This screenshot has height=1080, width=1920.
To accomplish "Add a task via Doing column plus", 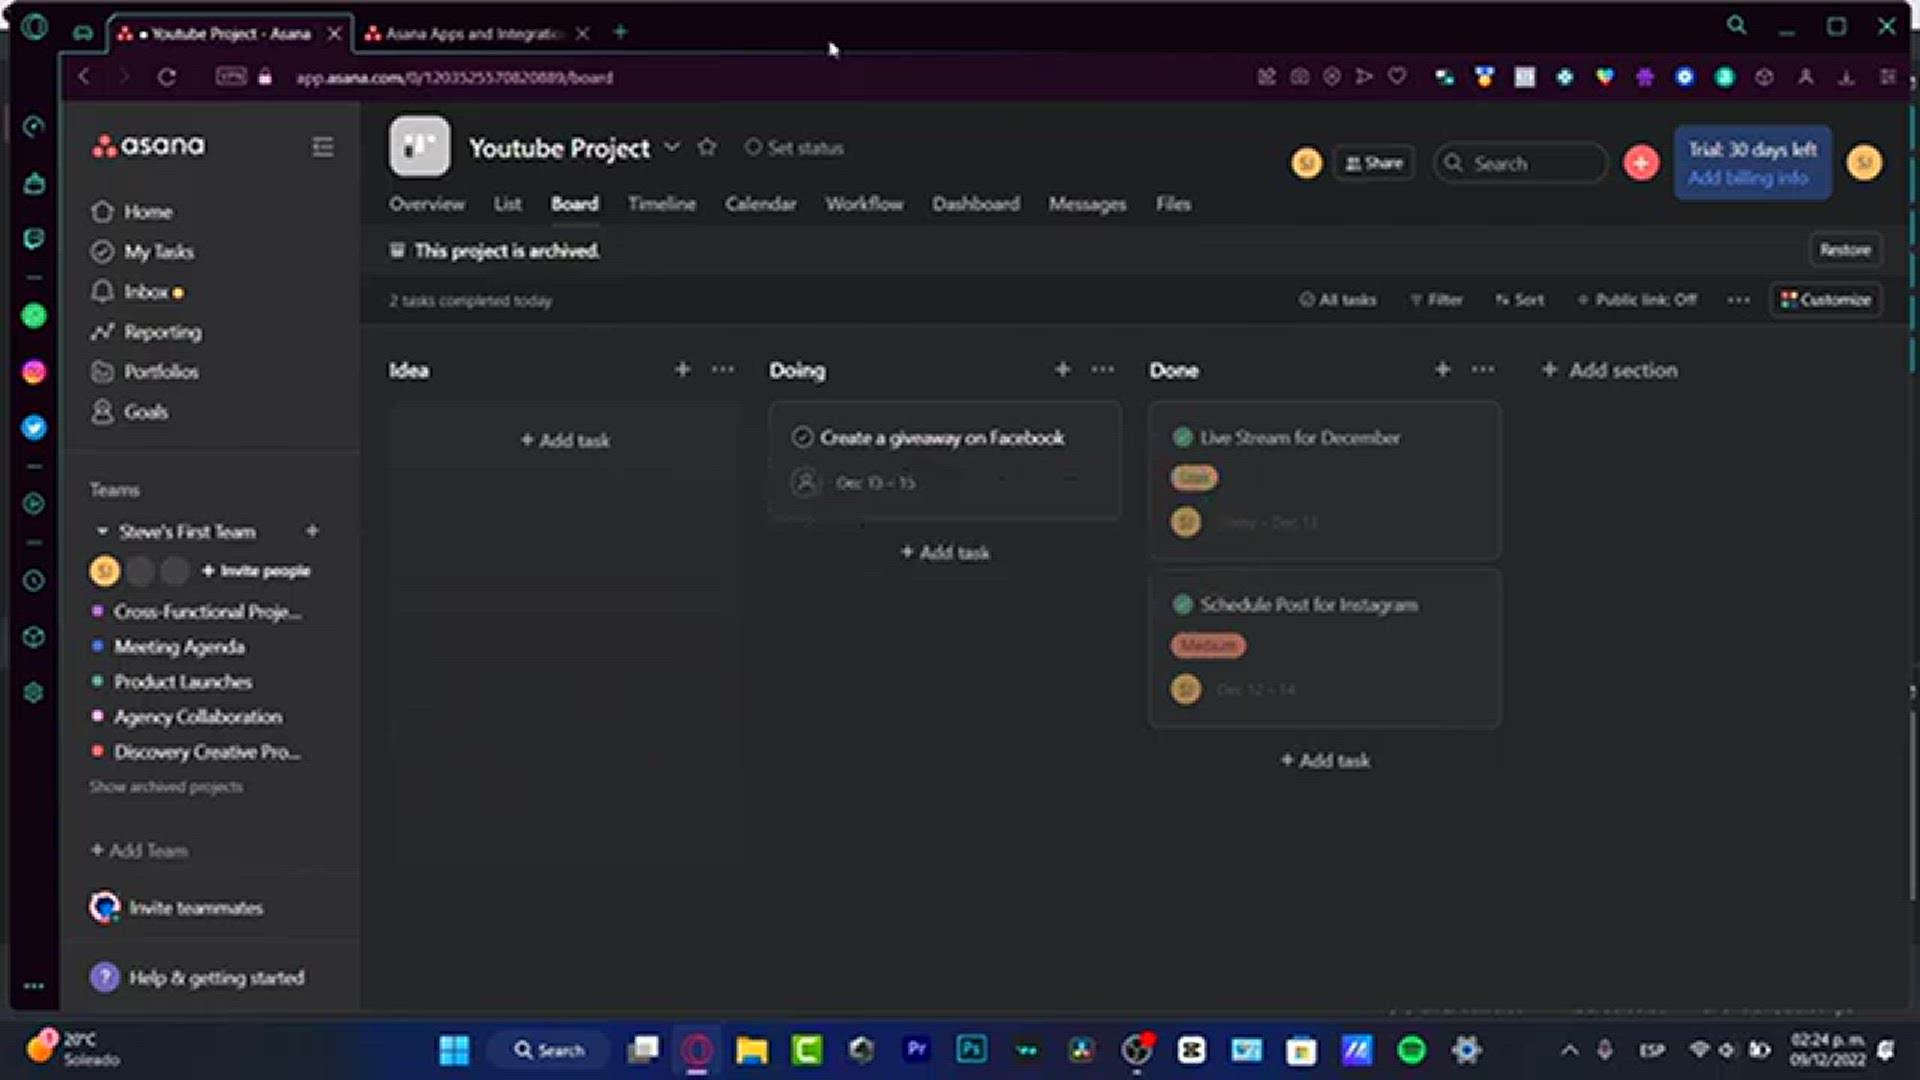I will (1062, 370).
